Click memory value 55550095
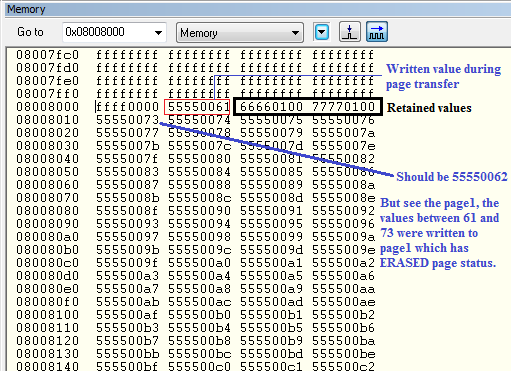Image resolution: width=511 pixels, height=371 pixels. (271, 224)
